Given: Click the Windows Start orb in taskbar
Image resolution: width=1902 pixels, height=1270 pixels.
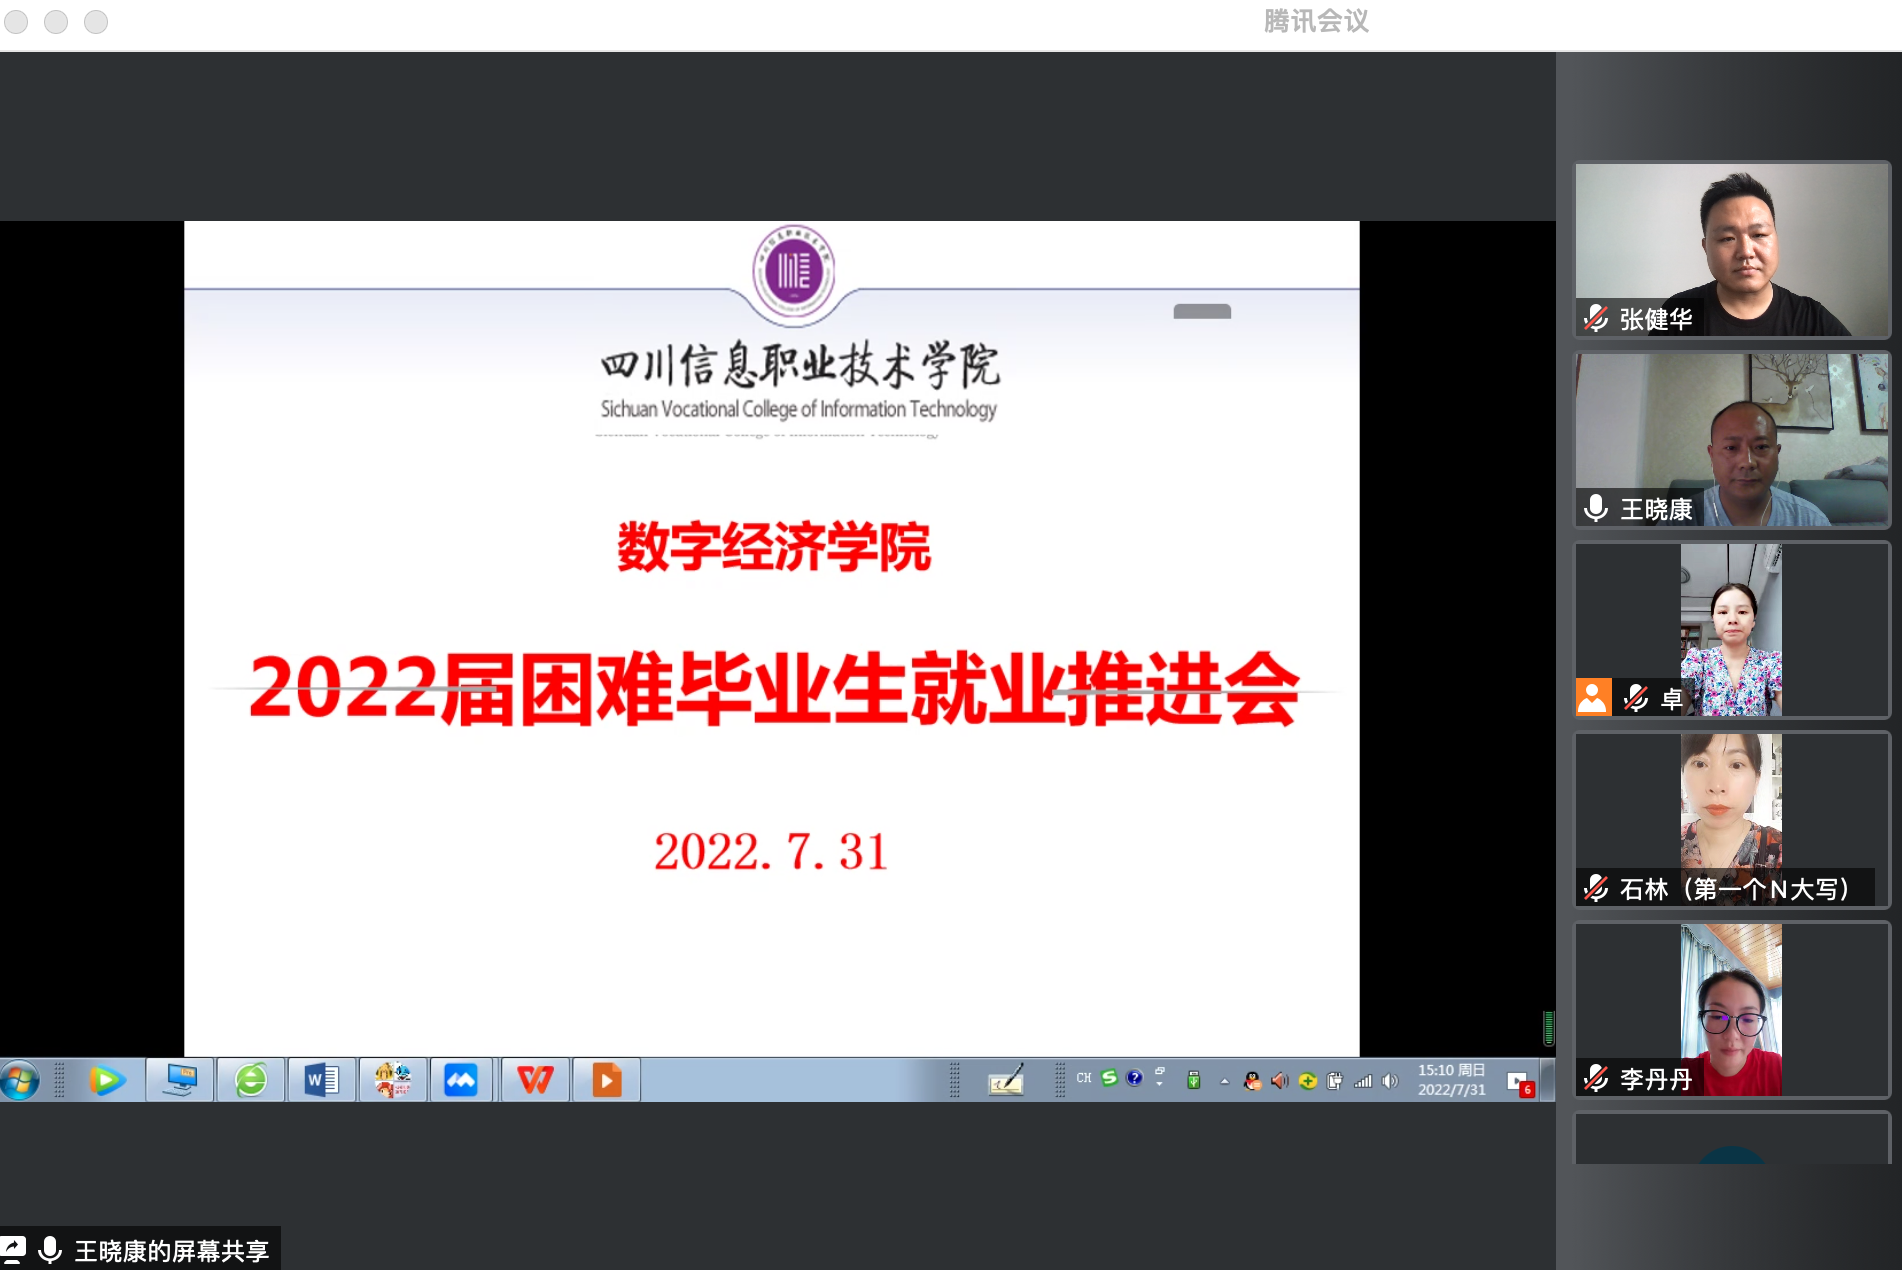Looking at the screenshot, I should [x=20, y=1080].
